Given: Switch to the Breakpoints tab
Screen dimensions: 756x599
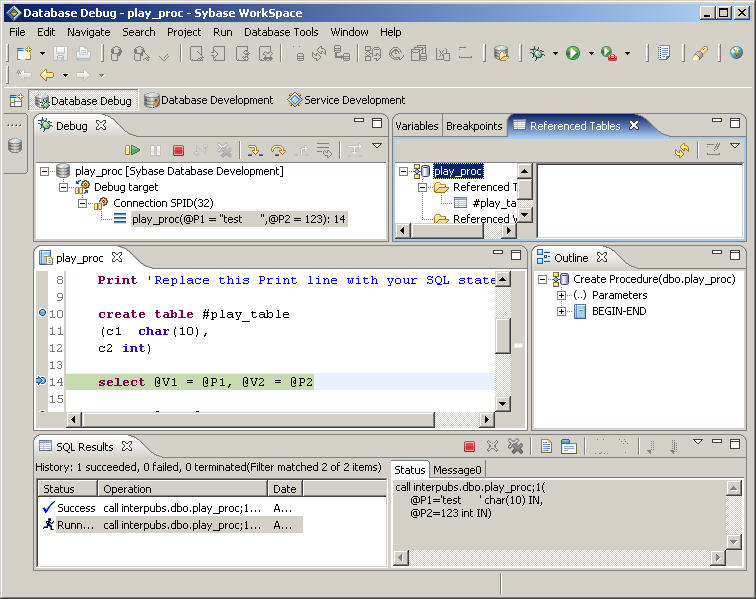Looking at the screenshot, I should coord(474,126).
